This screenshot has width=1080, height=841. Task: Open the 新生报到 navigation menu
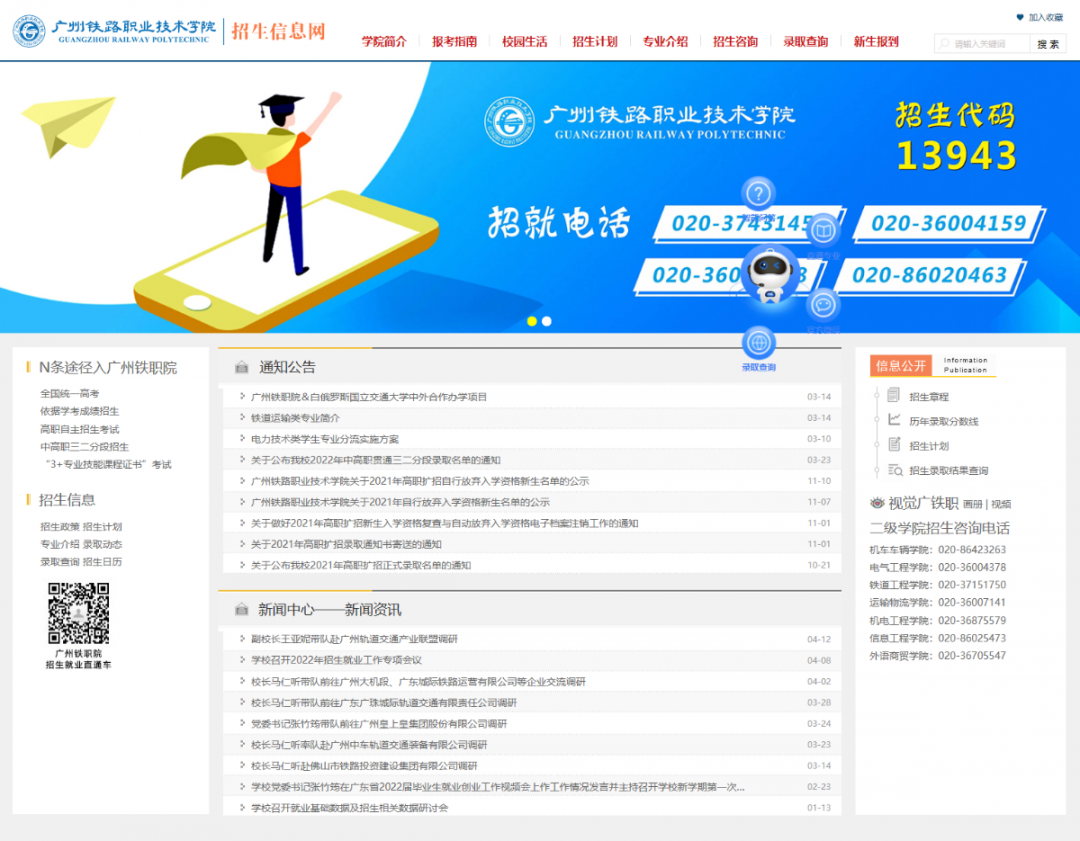click(876, 42)
